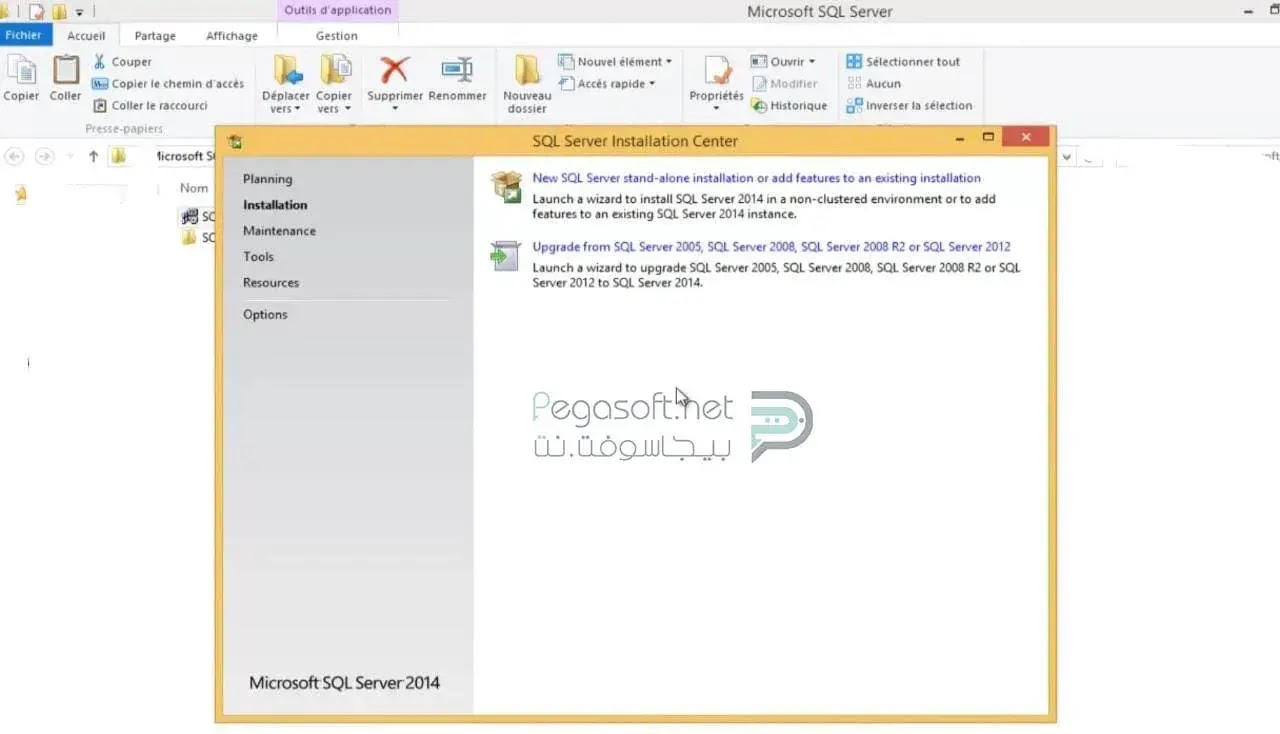Open Options in the sidebar
Viewport: 1280px width, 734px height.
[265, 315]
